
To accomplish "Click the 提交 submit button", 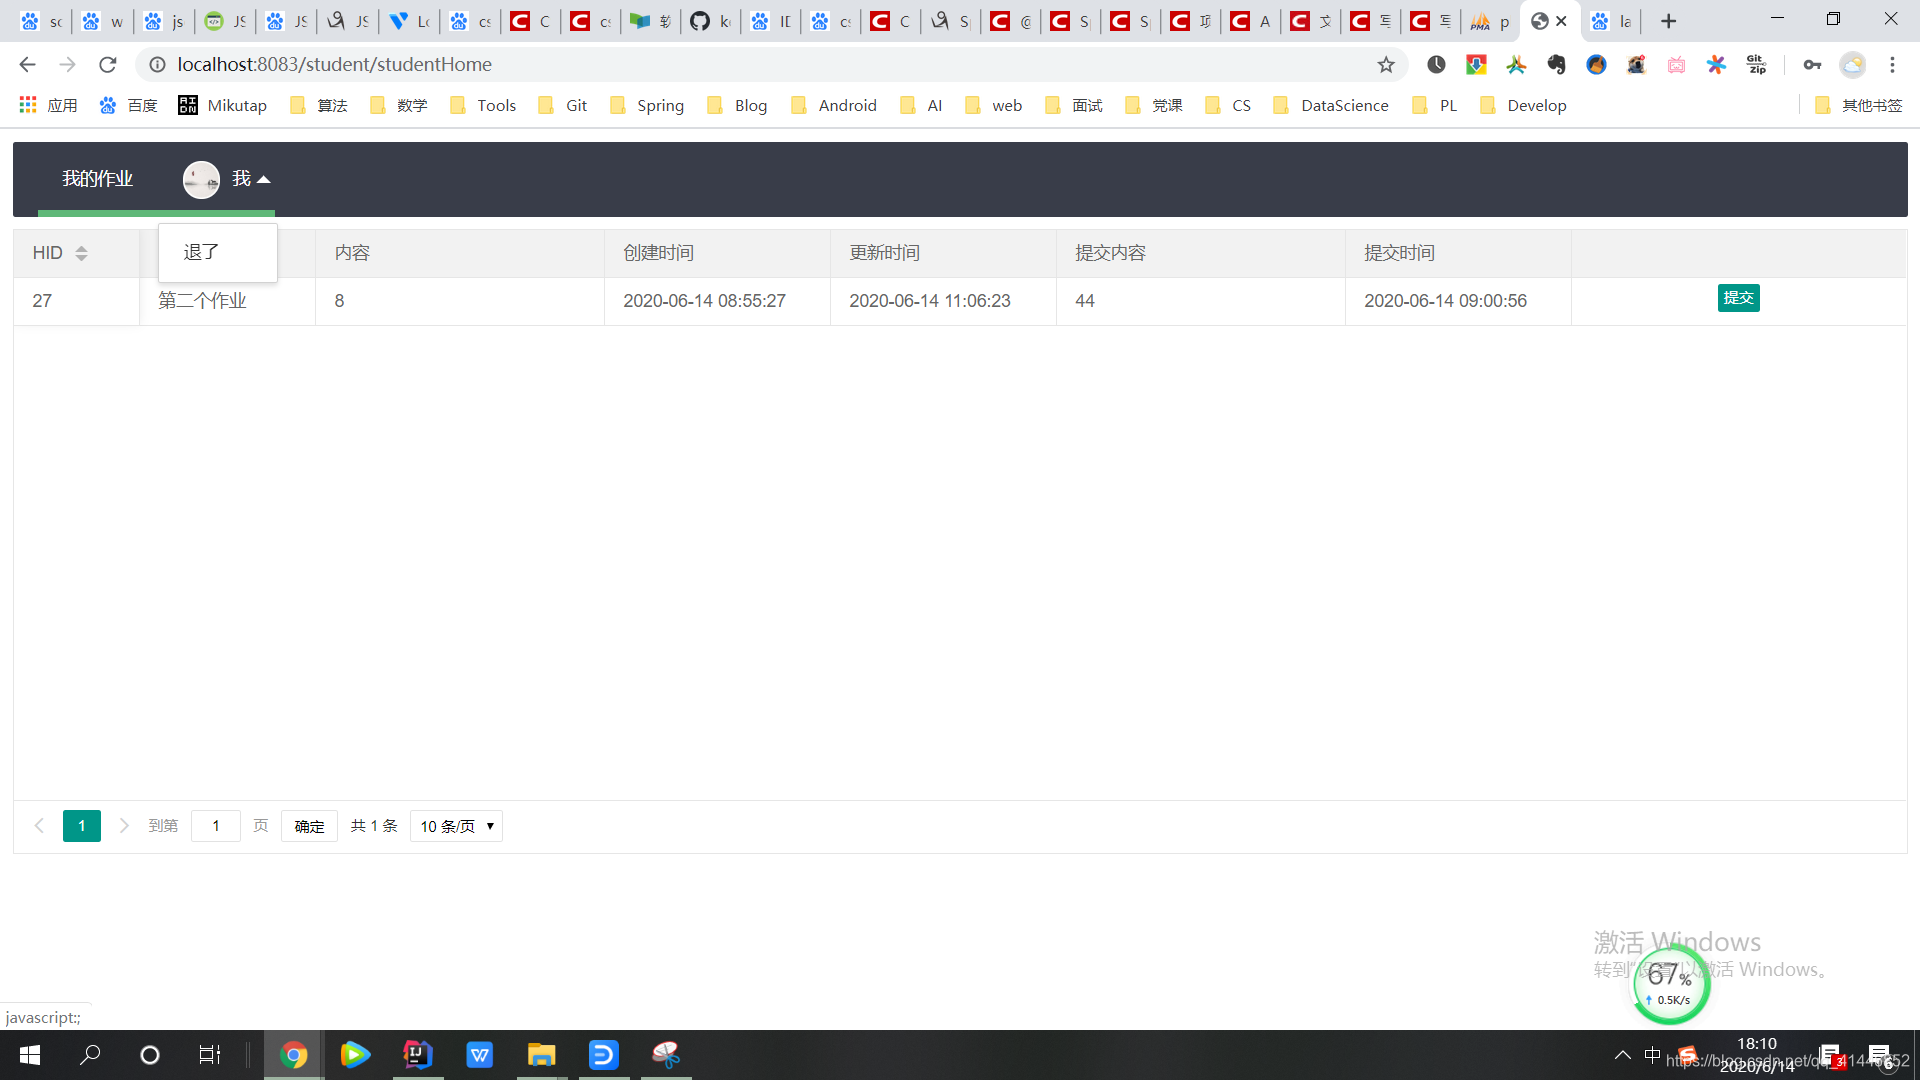I will [1738, 298].
